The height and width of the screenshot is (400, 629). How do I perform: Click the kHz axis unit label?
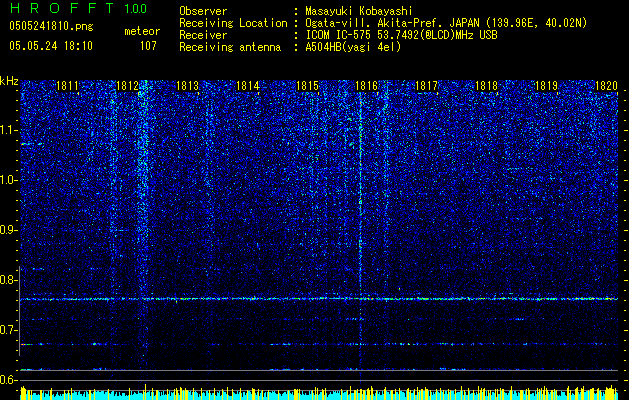coord(9,81)
